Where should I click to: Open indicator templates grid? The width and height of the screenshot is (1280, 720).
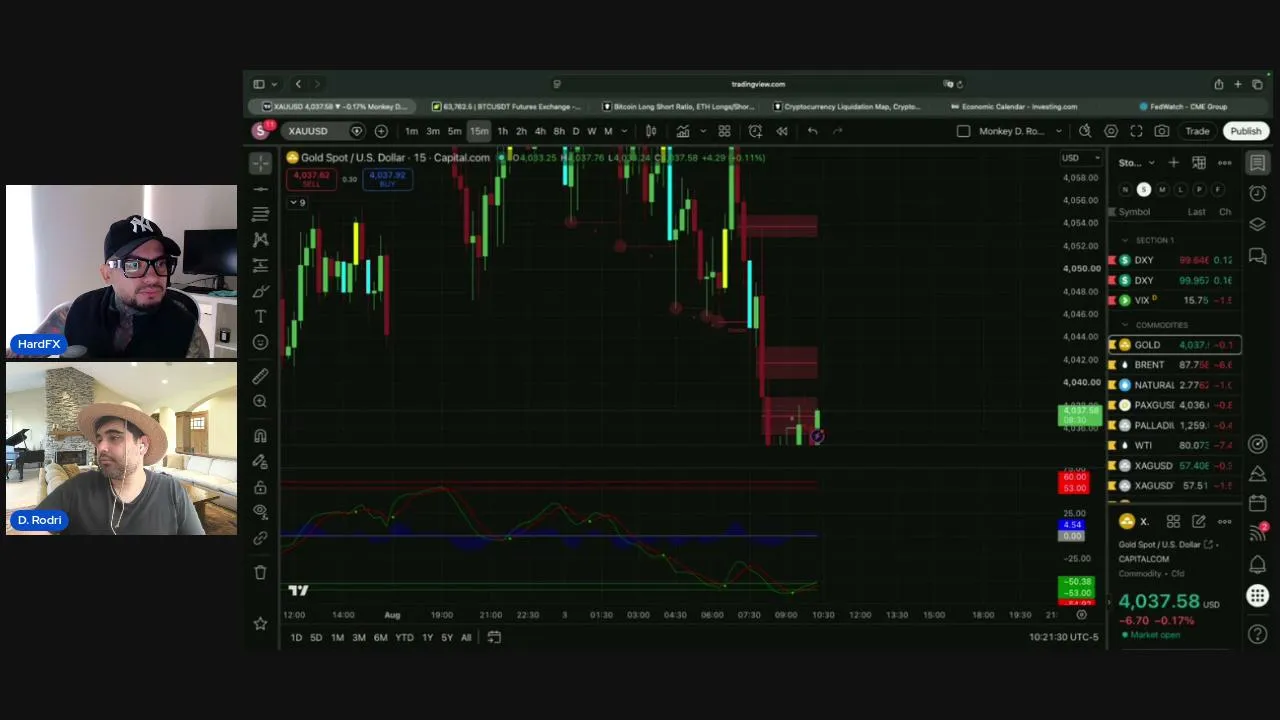[724, 131]
